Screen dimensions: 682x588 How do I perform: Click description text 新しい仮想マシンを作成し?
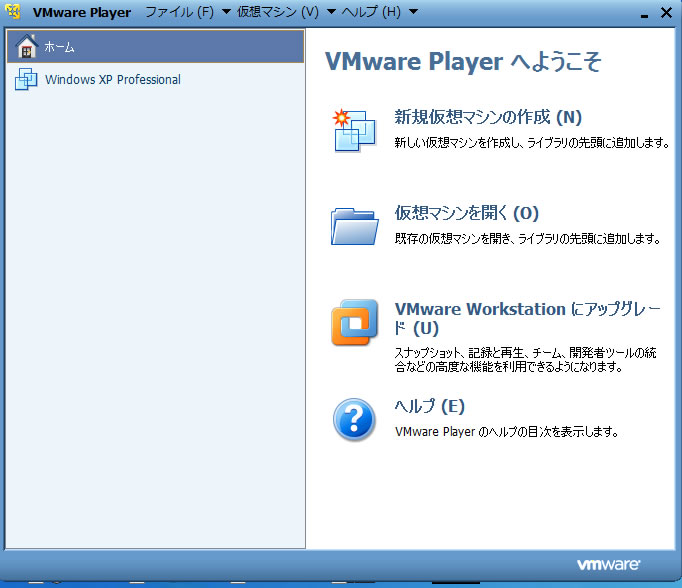pos(458,143)
